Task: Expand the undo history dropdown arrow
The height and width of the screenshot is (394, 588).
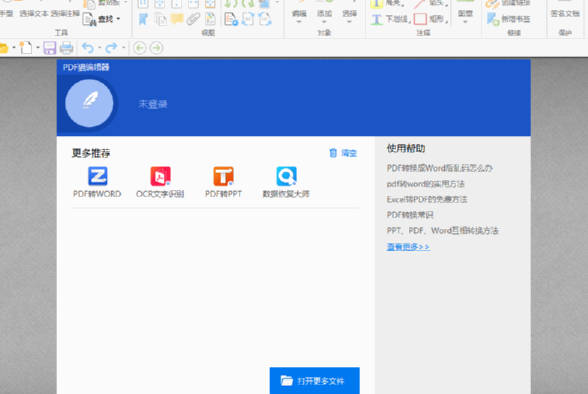Action: (99, 48)
